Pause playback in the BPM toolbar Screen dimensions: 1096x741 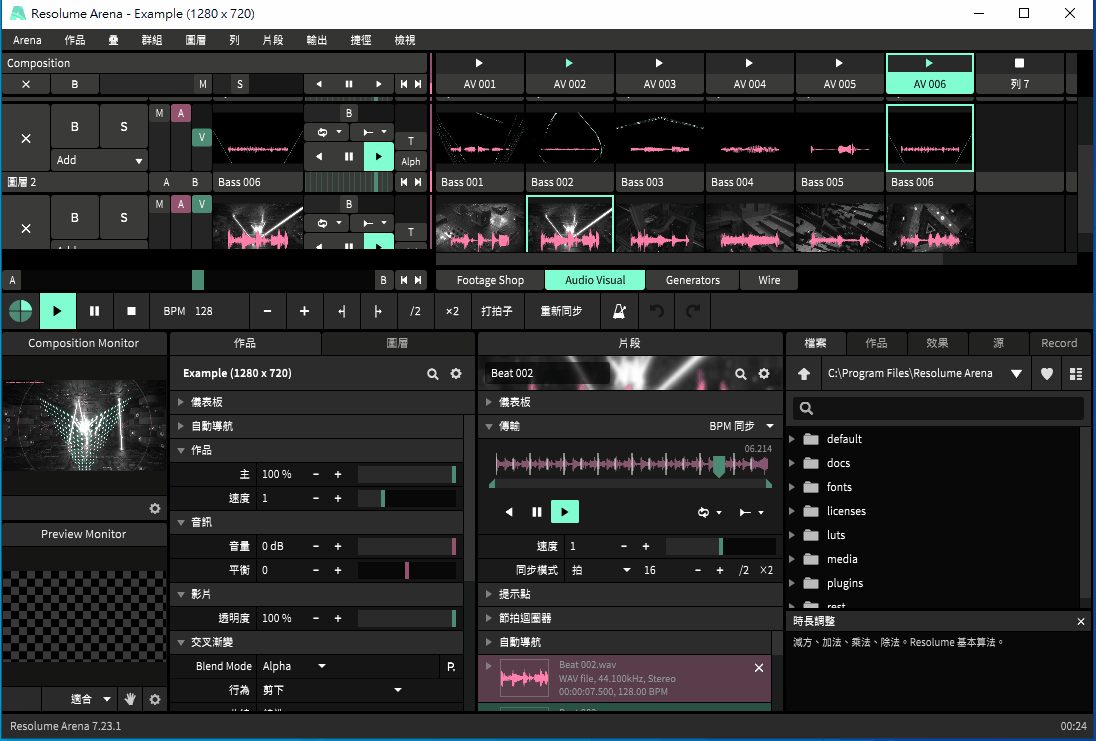94,311
